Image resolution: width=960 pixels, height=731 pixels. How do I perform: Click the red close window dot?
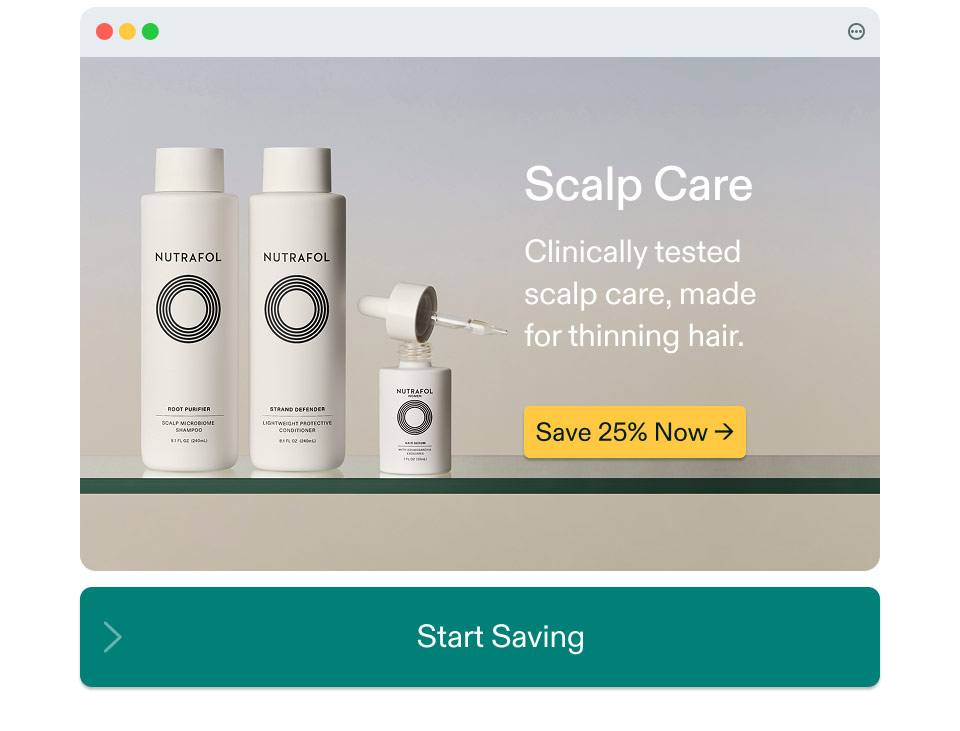coord(105,31)
